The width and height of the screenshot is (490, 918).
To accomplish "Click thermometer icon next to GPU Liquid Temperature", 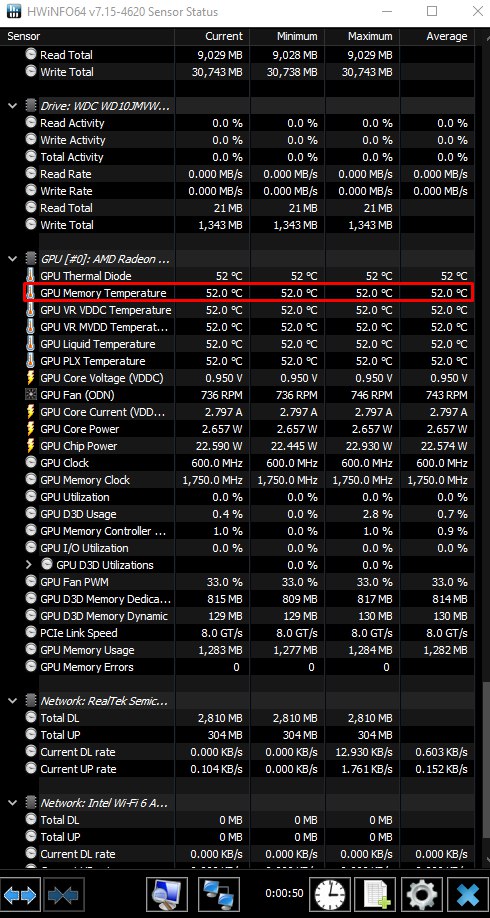I will (x=30, y=344).
